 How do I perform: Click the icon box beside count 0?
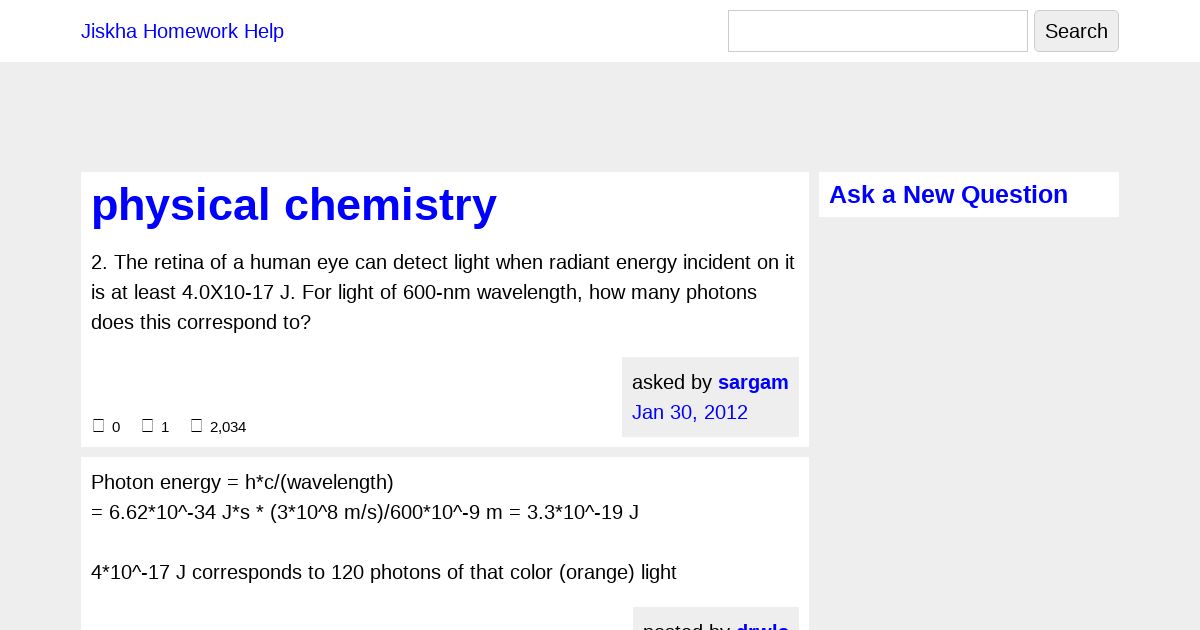[98, 426]
